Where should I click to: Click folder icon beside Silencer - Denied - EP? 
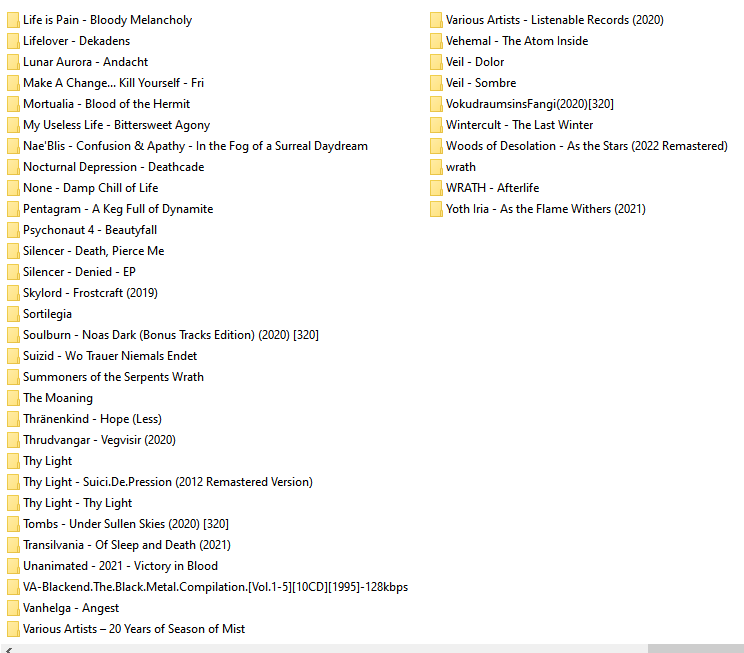13,272
